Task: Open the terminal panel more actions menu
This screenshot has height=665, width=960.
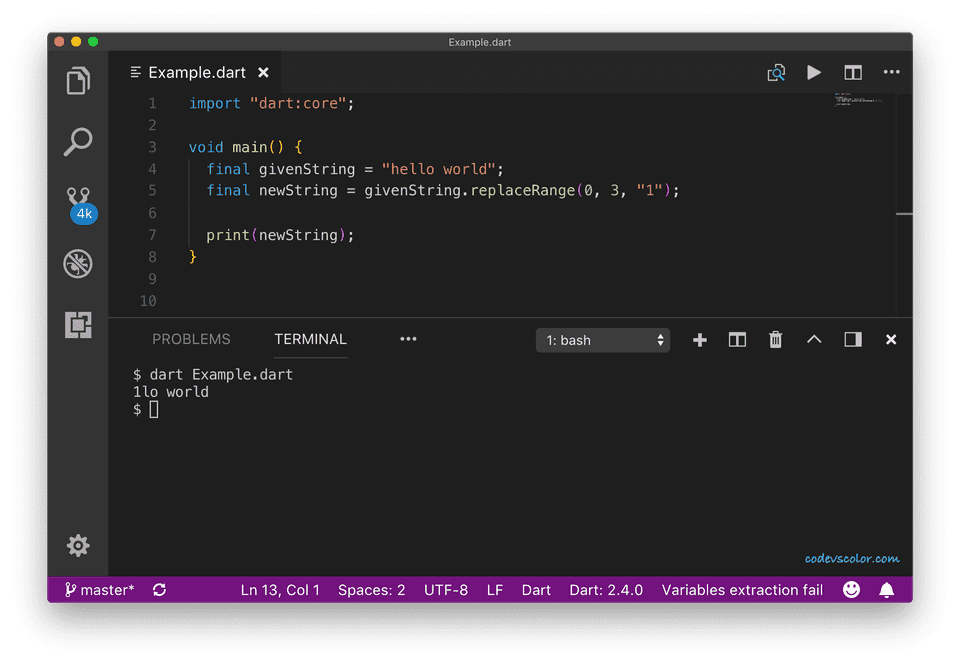Action: click(408, 339)
